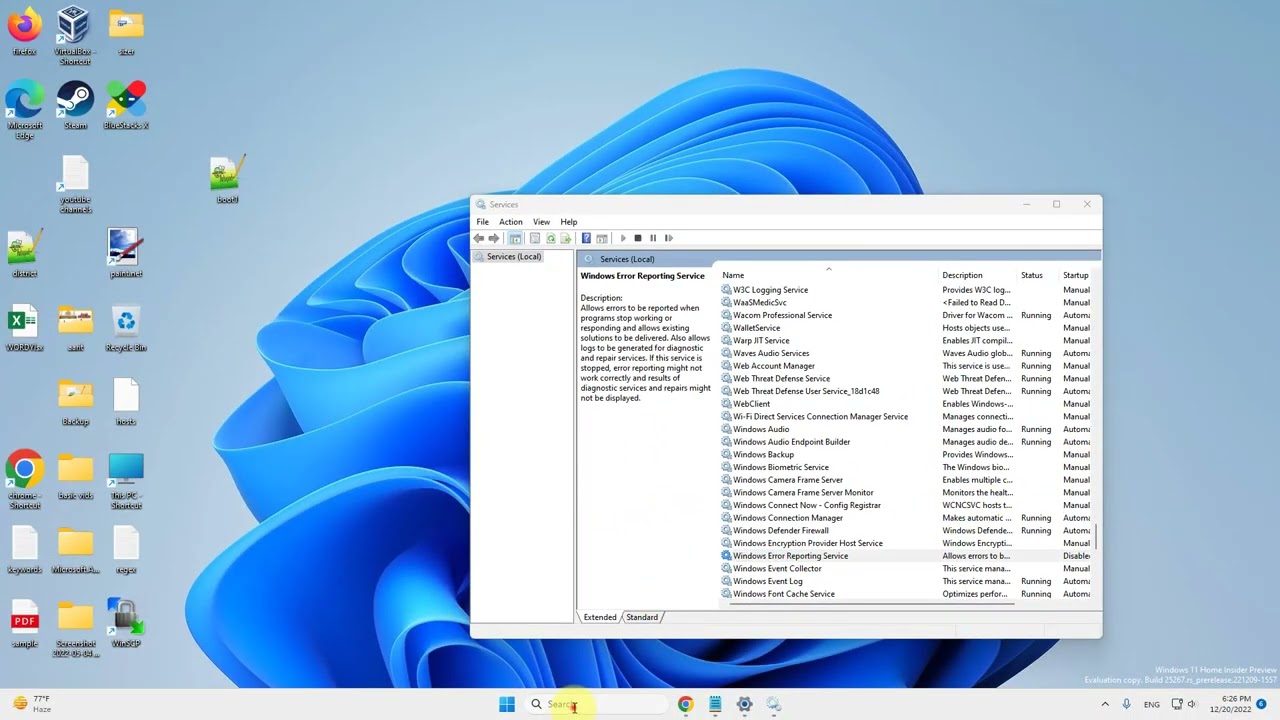
Task: Select Windows Connection Manager service
Action: coord(906,518)
